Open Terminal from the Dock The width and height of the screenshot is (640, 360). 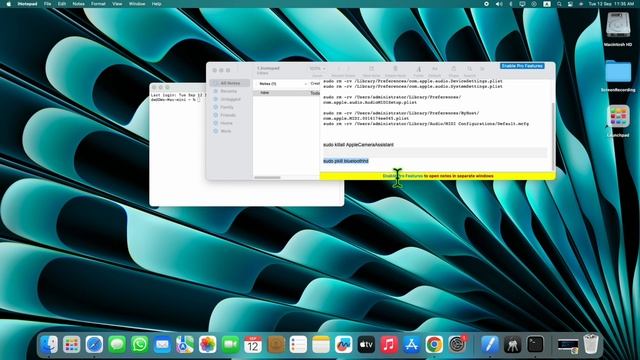[x=535, y=344]
